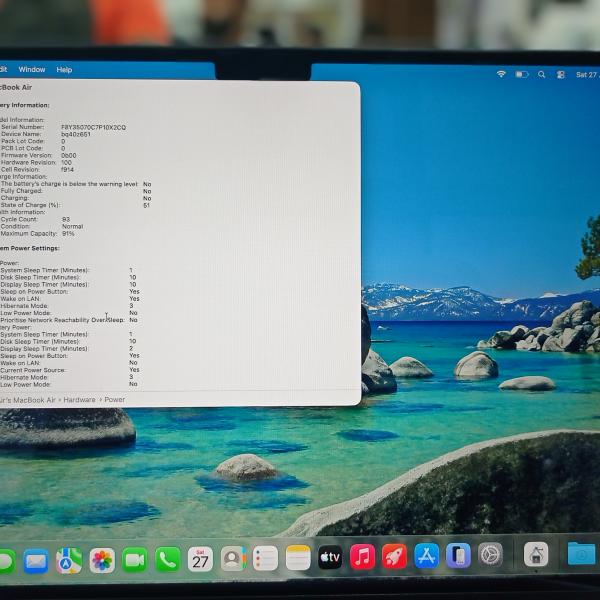Click the running app icon beside the Downloads folder
This screenshot has height=600, width=600.
click(x=536, y=554)
